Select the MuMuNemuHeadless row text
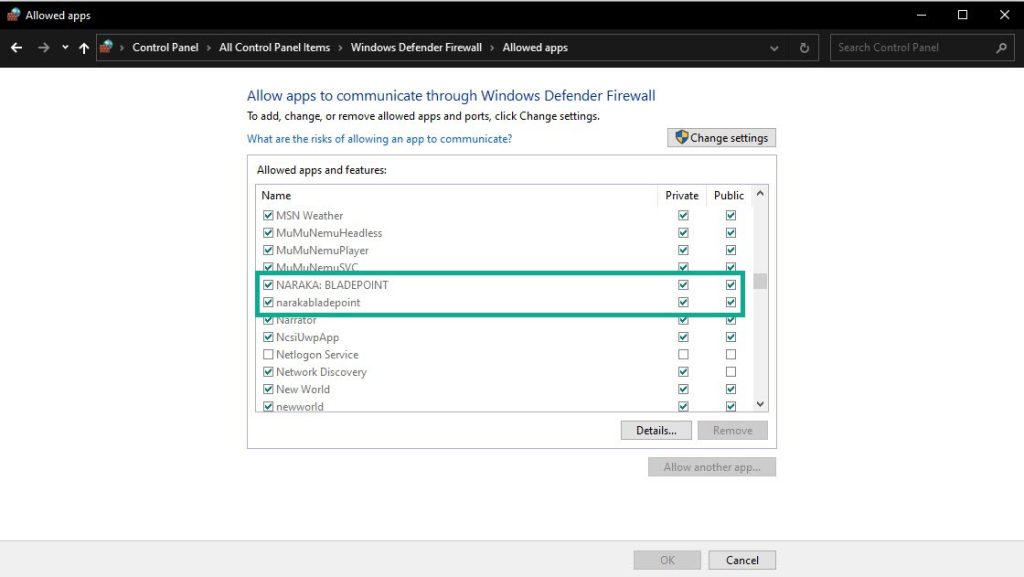1024x577 pixels. click(x=329, y=233)
